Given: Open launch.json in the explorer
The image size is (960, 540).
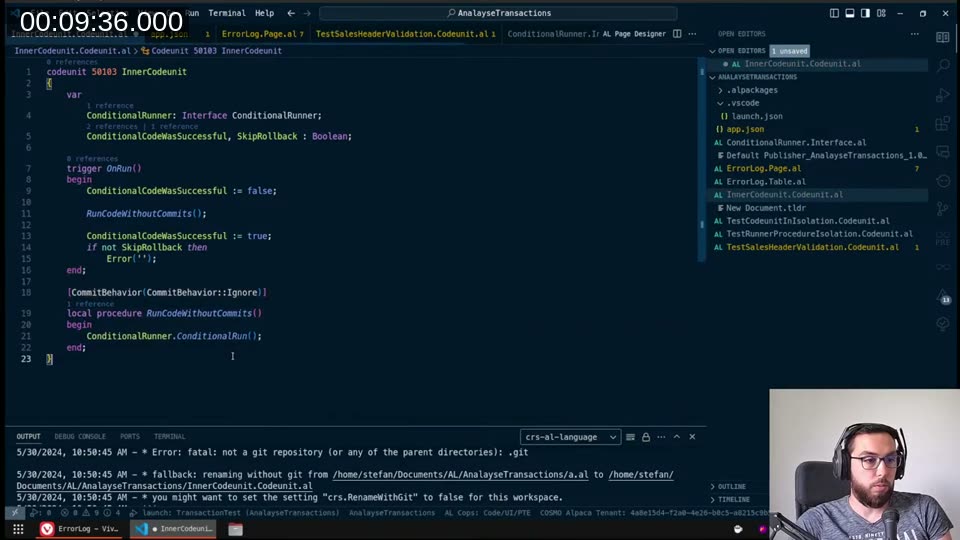Looking at the screenshot, I should click(757, 116).
